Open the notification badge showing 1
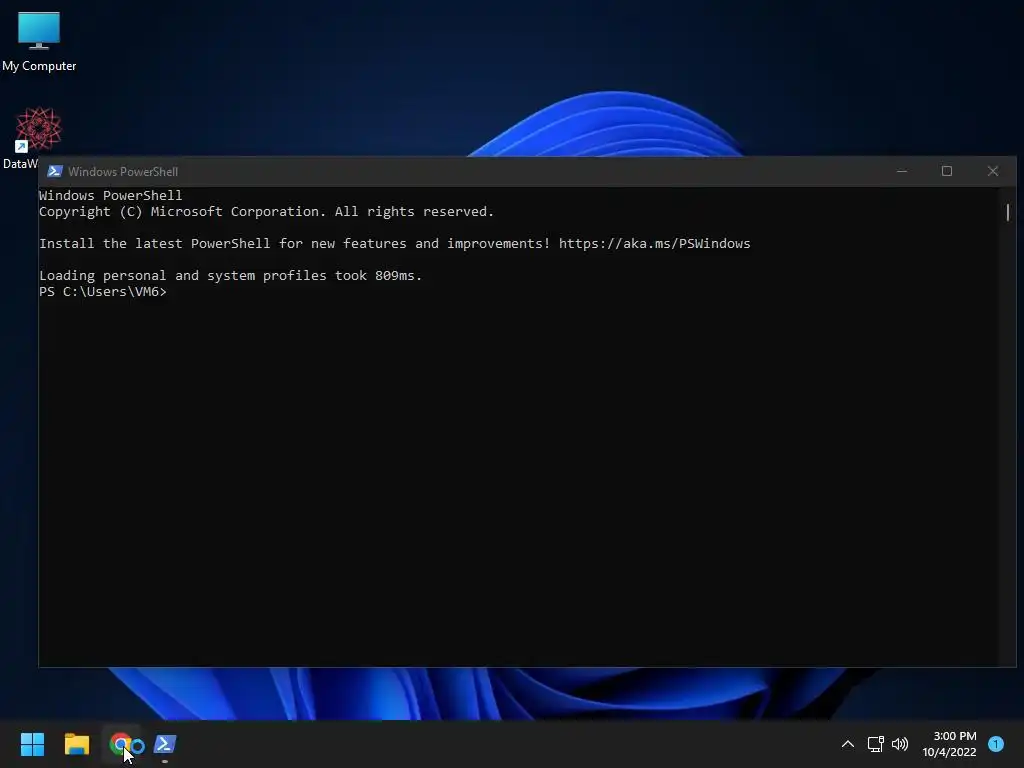The image size is (1024, 768). tap(995, 744)
